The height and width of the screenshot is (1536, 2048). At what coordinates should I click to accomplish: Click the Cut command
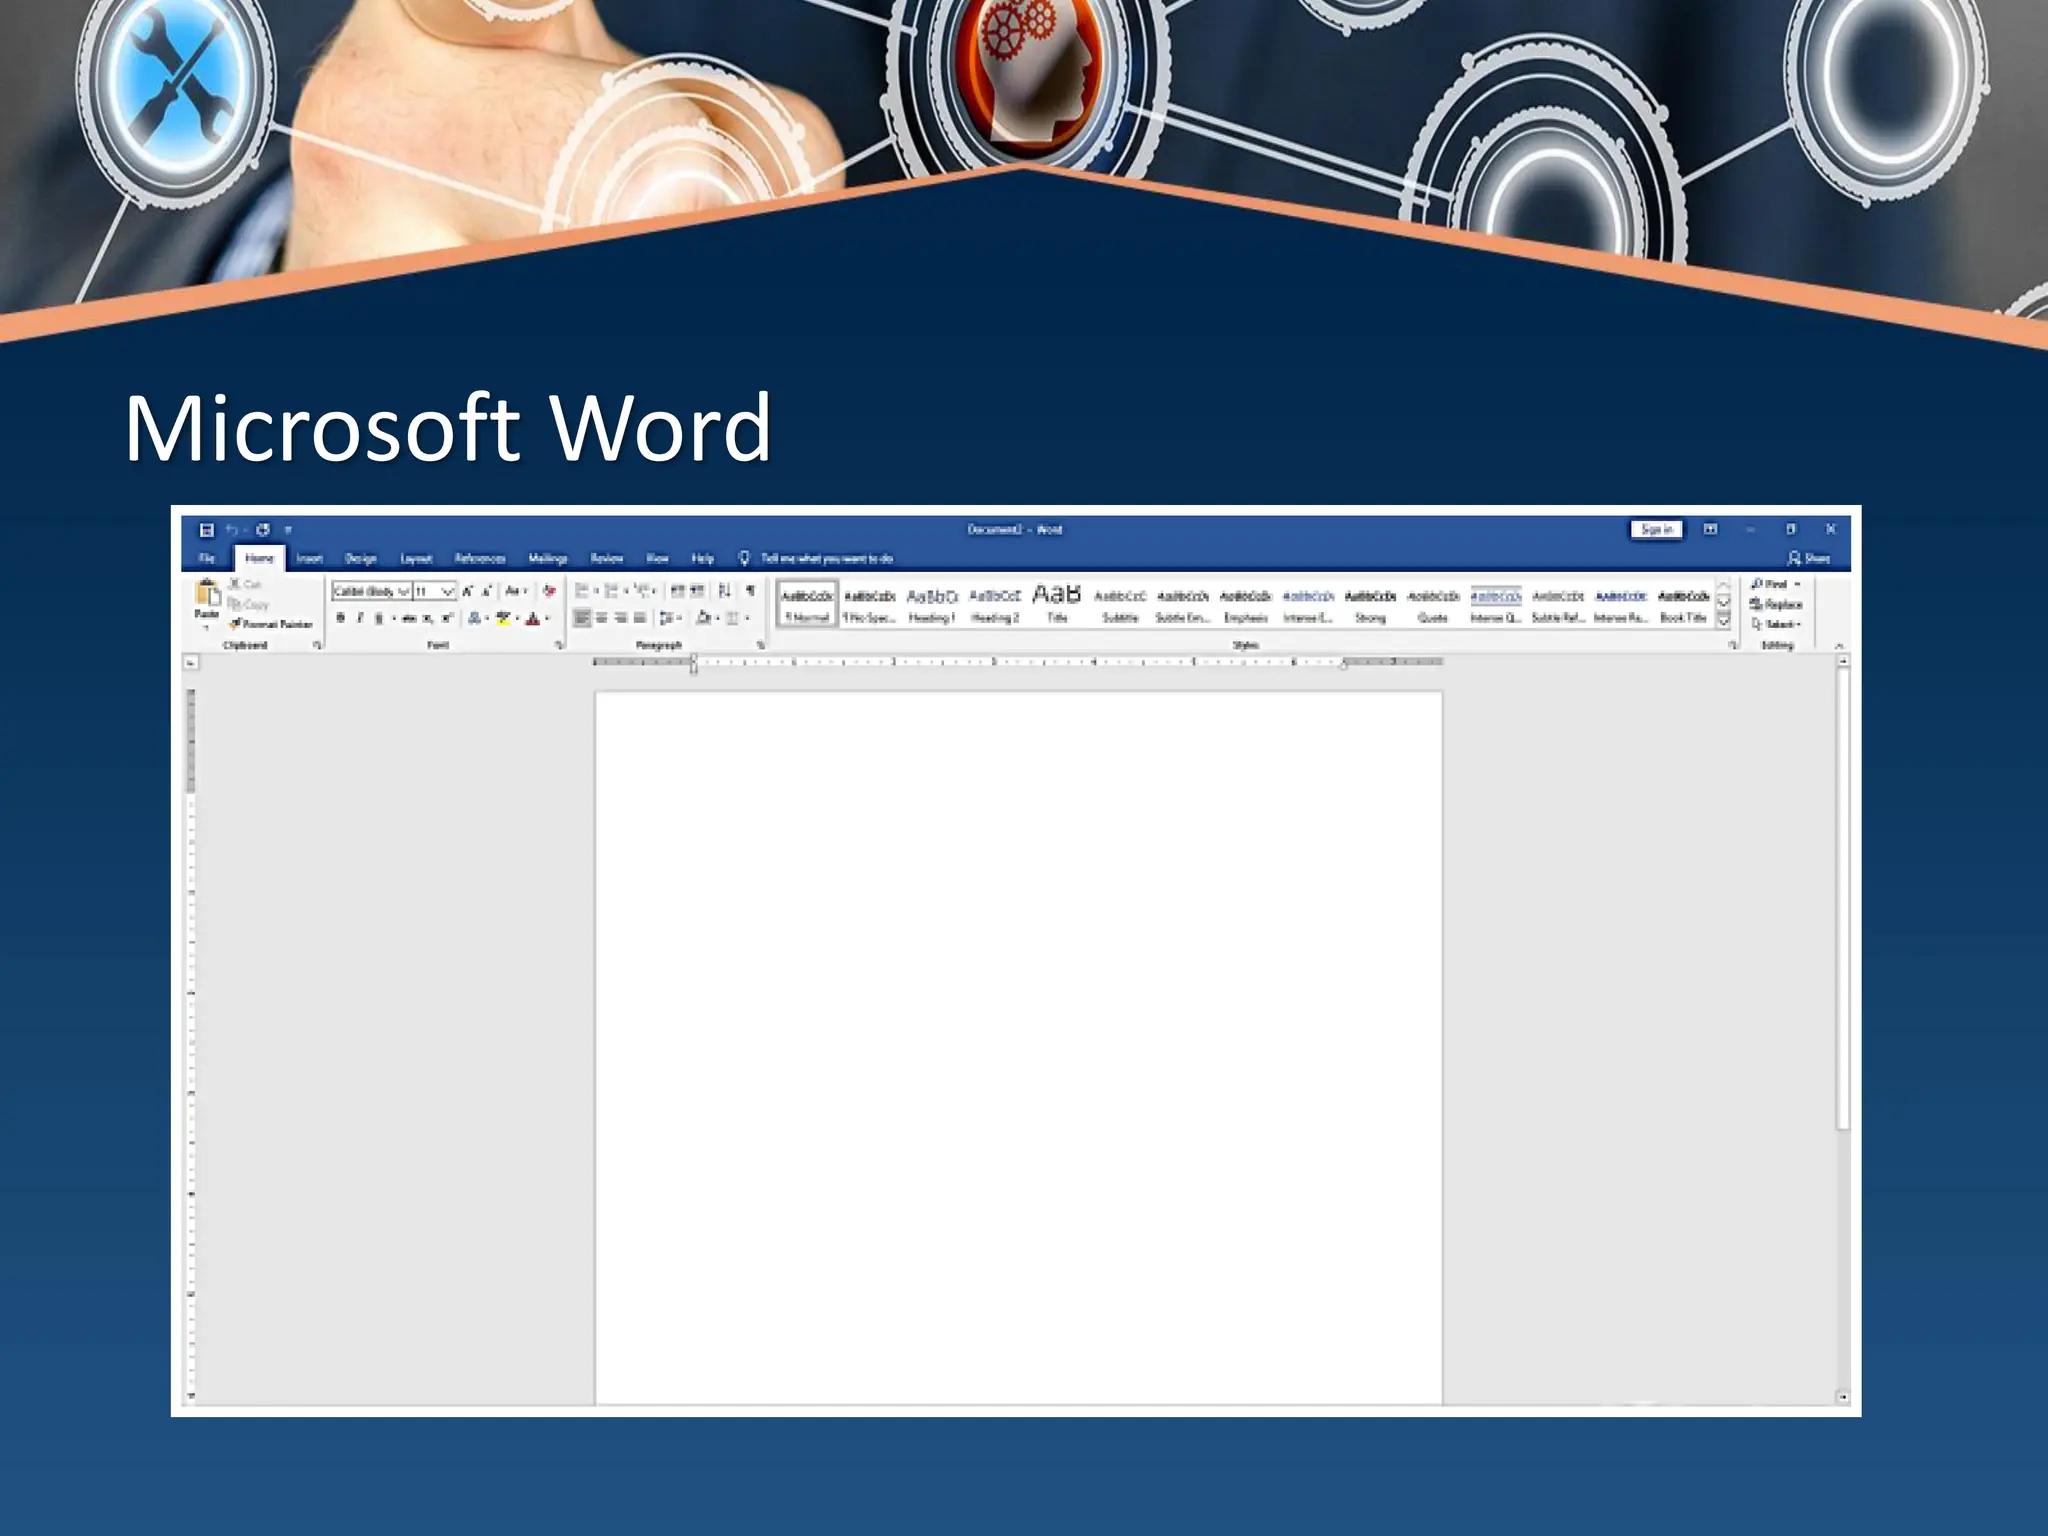pos(245,584)
